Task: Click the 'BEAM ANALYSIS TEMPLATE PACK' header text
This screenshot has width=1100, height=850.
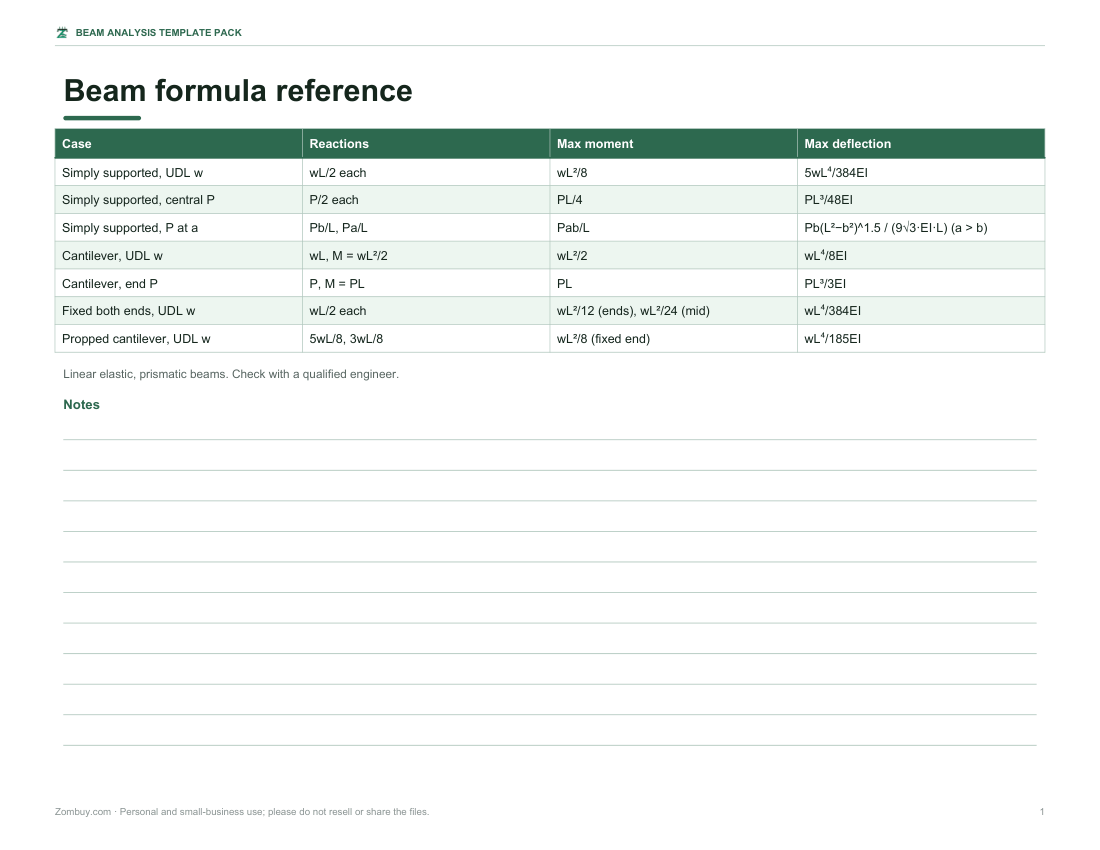Action: pos(159,33)
